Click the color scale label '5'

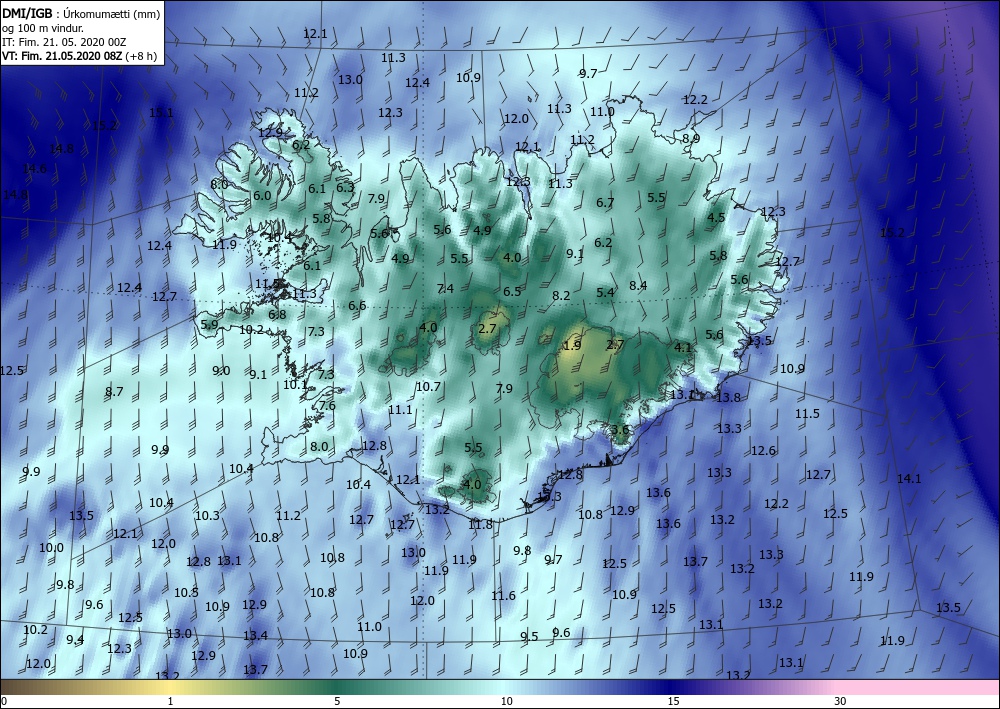tap(337, 701)
